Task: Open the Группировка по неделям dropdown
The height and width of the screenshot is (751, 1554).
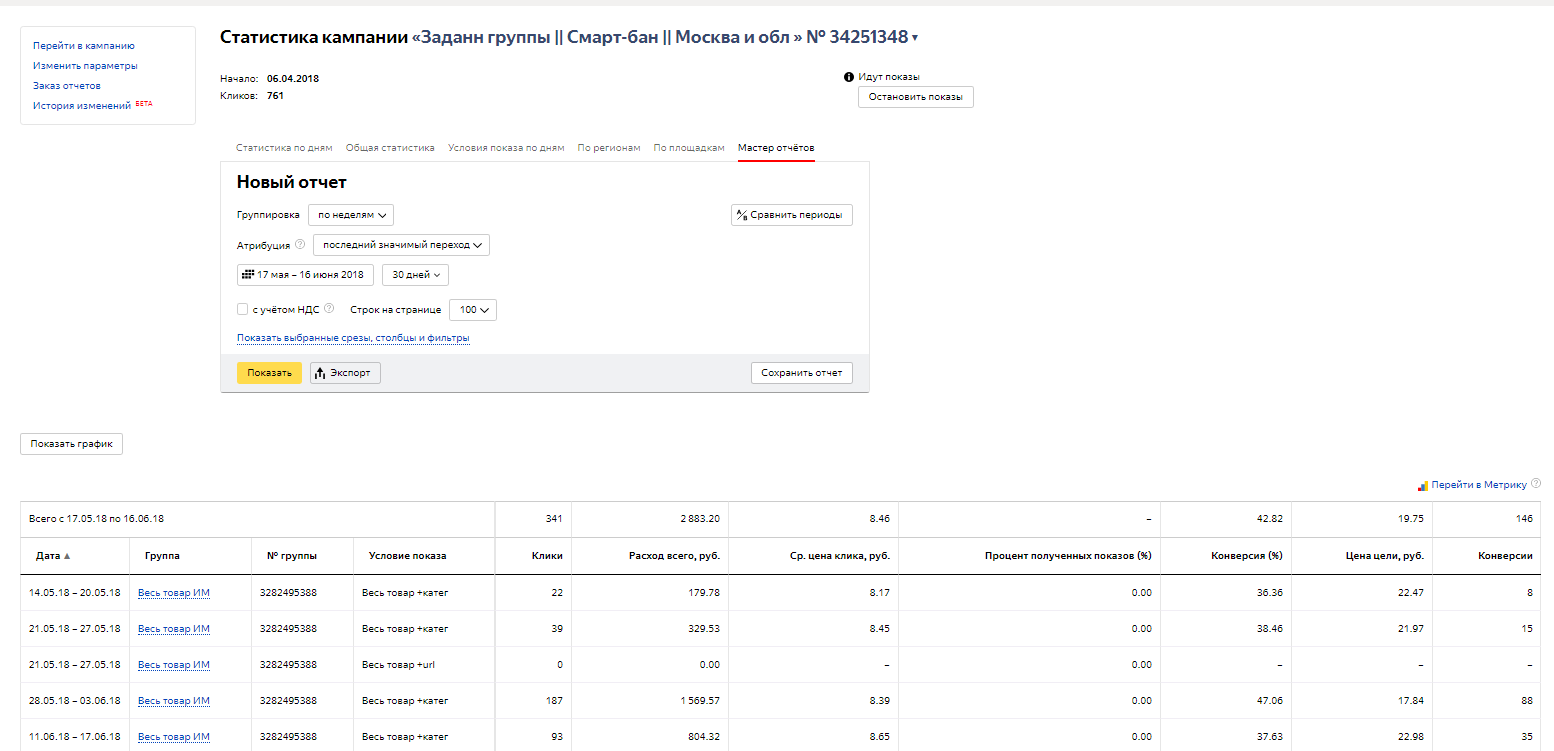Action: click(351, 215)
